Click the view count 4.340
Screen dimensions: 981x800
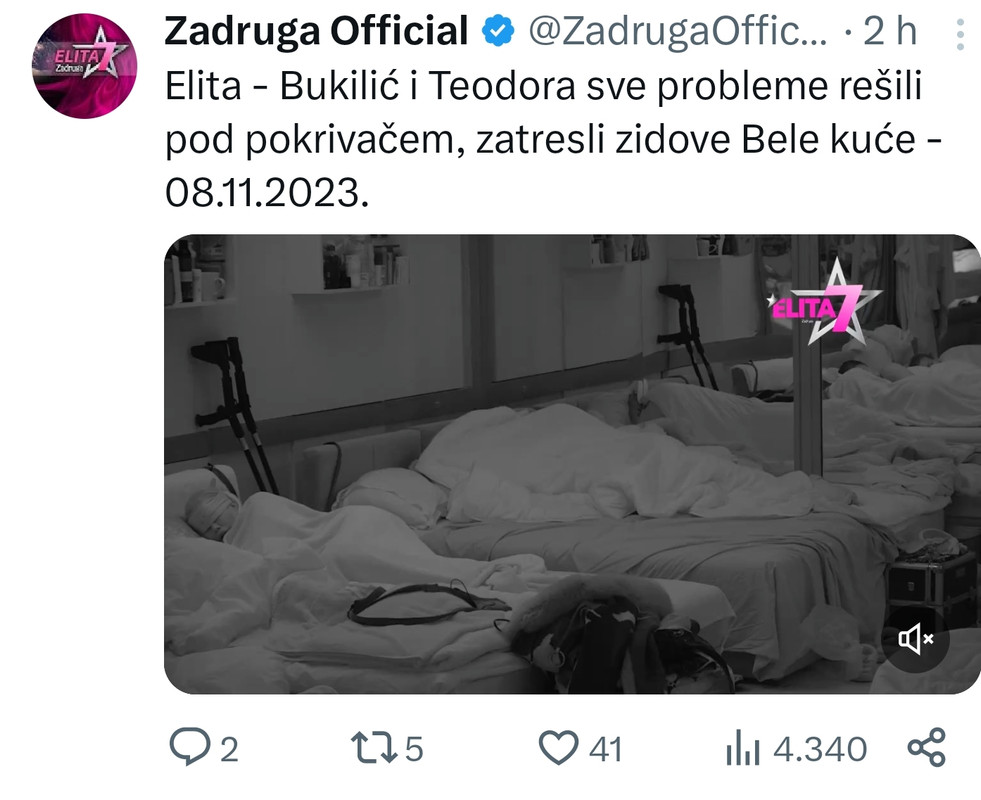tap(820, 749)
